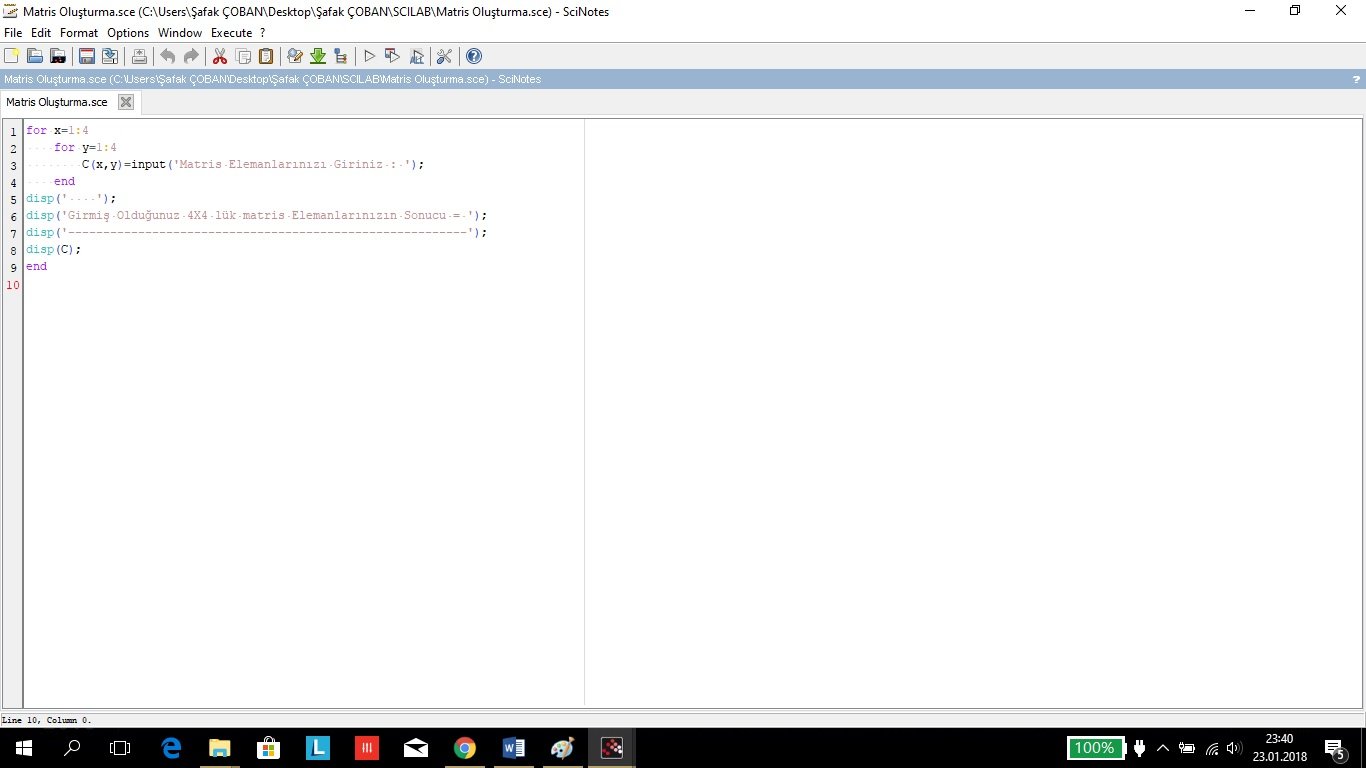This screenshot has height=768, width=1366.
Task: Launch Google Chrome from the taskbar
Action: [464, 748]
